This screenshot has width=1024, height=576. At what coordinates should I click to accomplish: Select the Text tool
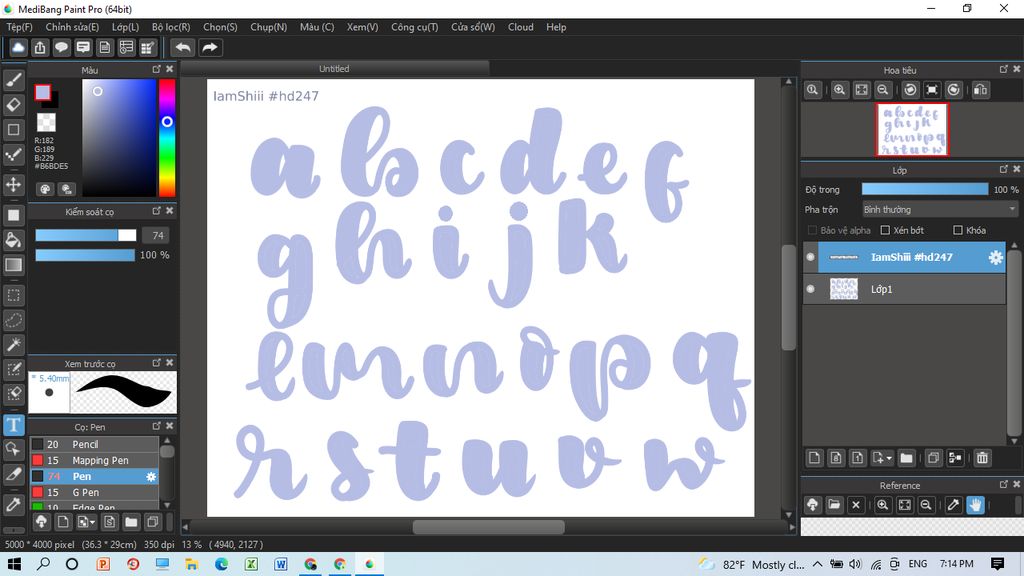point(14,425)
